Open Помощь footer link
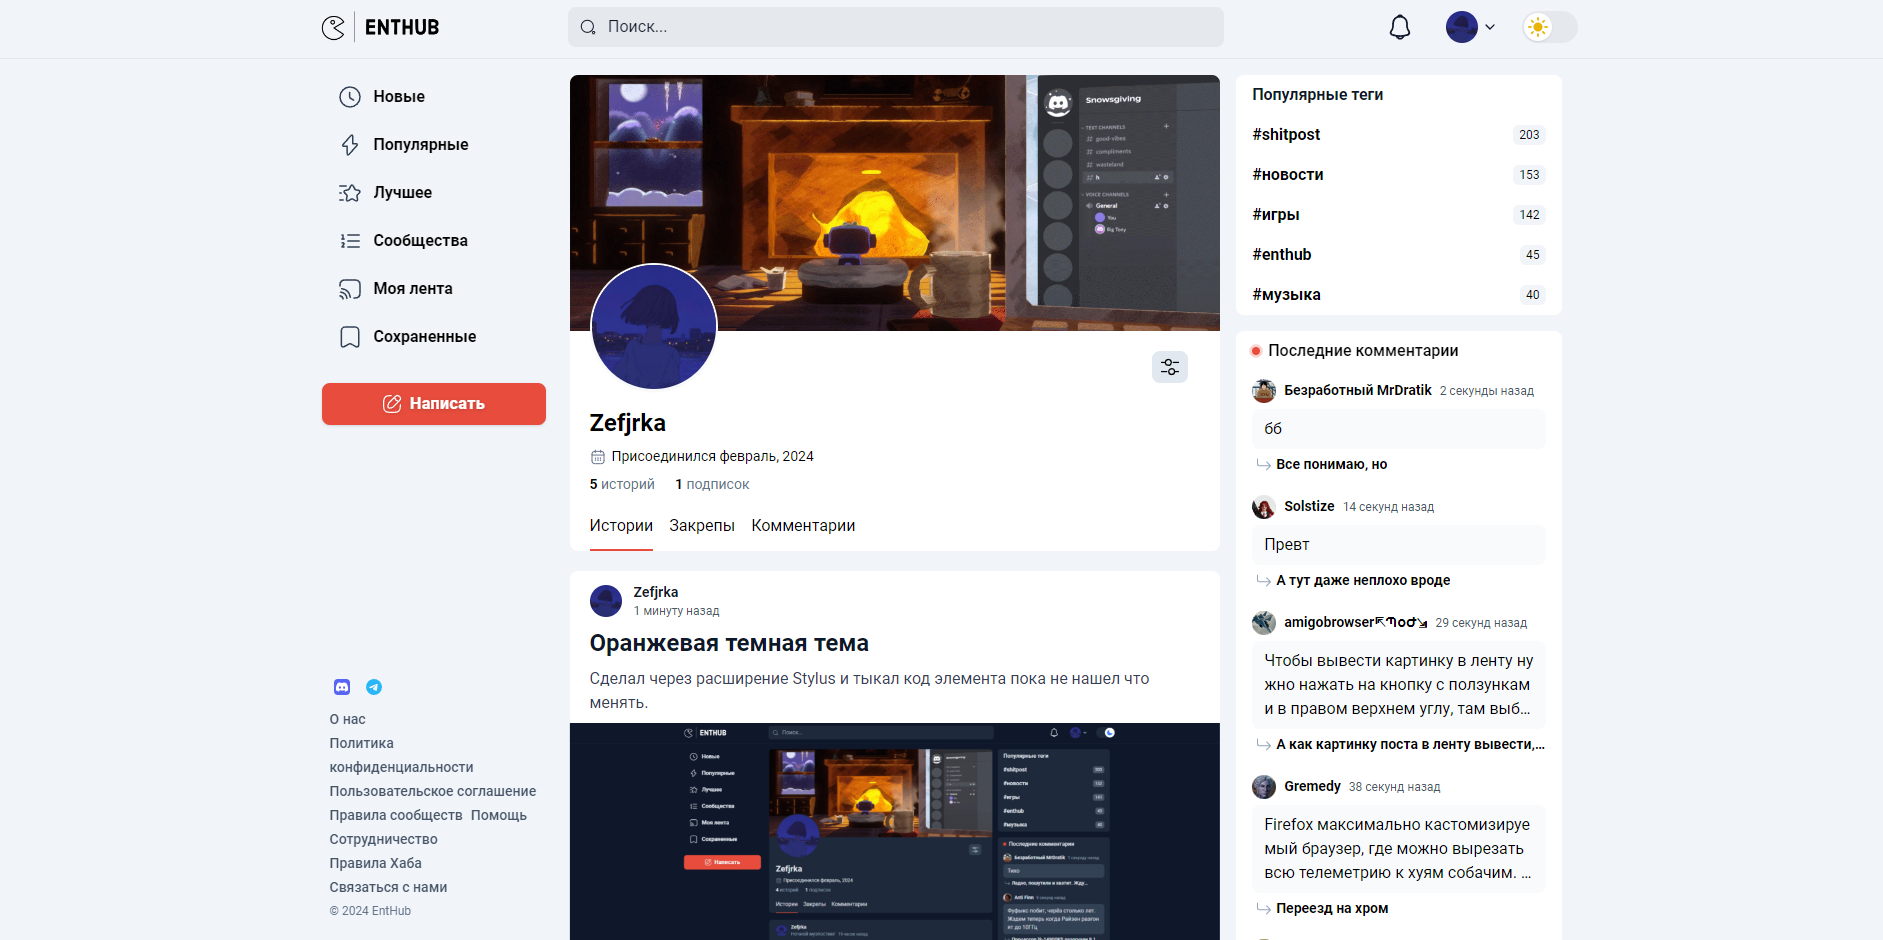This screenshot has height=940, width=1883. [499, 816]
